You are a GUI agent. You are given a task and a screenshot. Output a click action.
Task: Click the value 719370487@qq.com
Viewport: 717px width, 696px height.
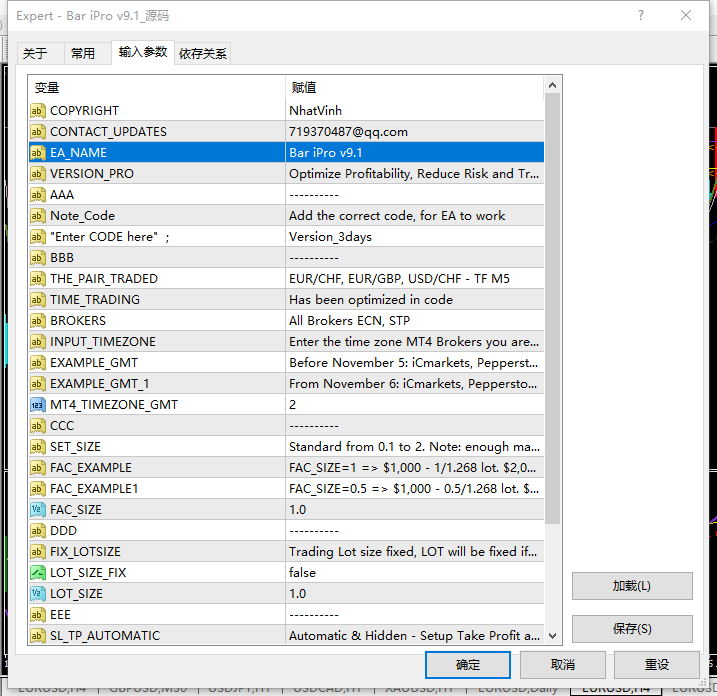click(x=348, y=132)
